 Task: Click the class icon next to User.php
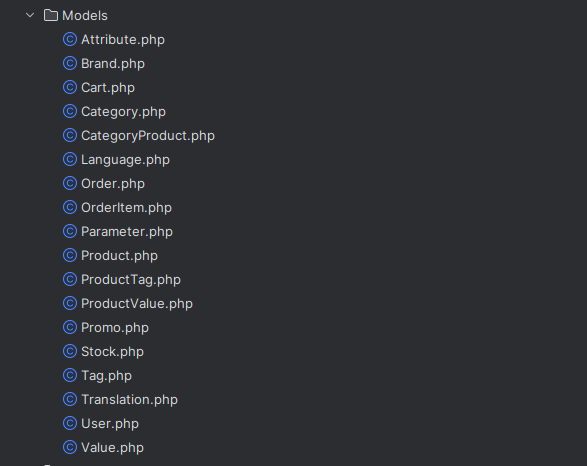[70, 423]
